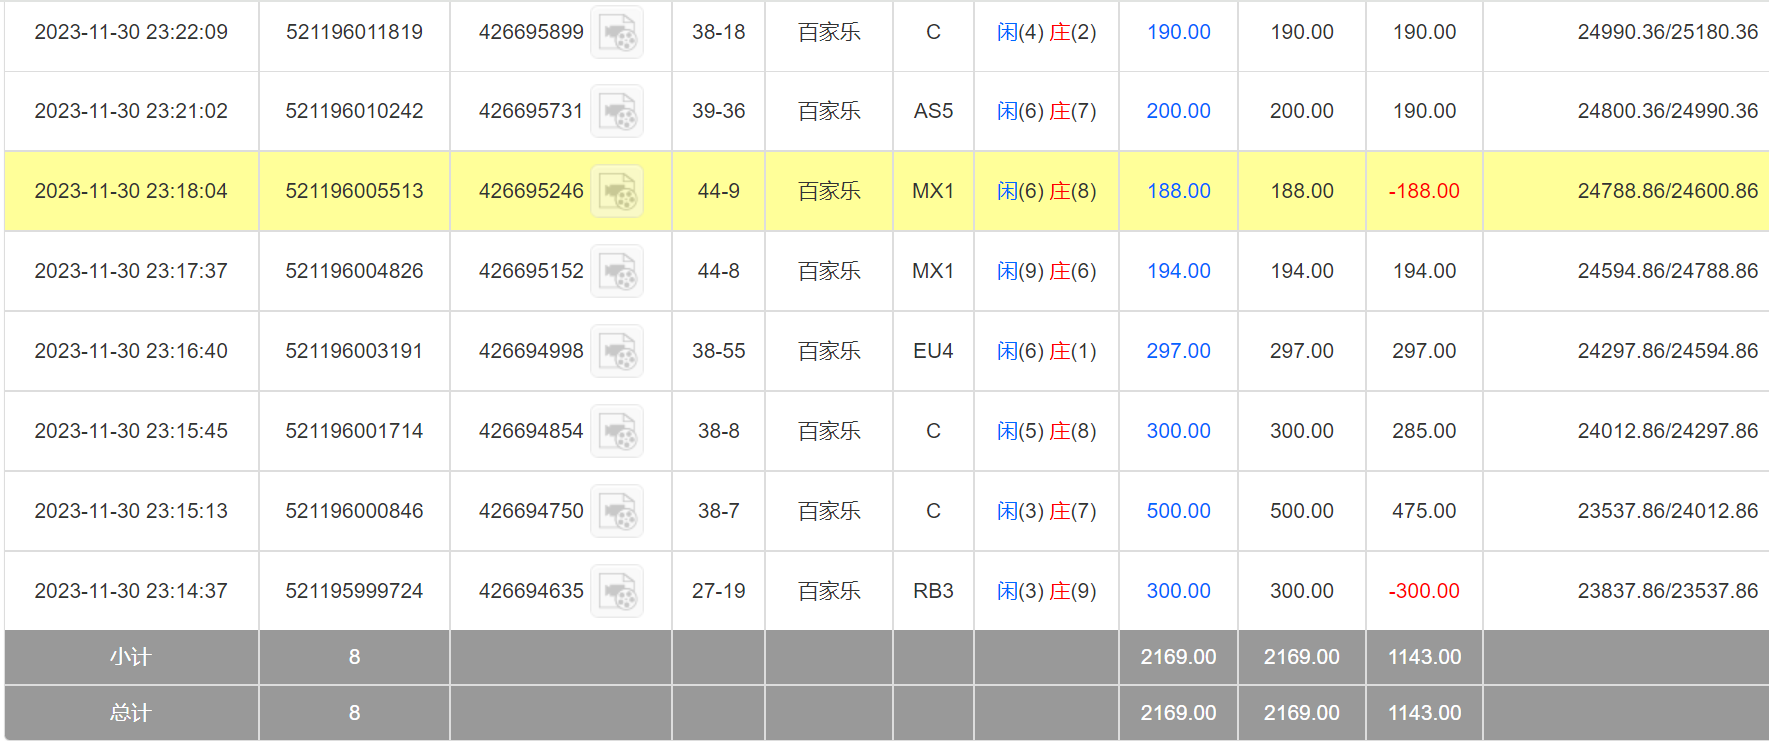1769x741 pixels.
Task: Select timestamp 2023-11-30 23:22:09
Action: [x=131, y=32]
